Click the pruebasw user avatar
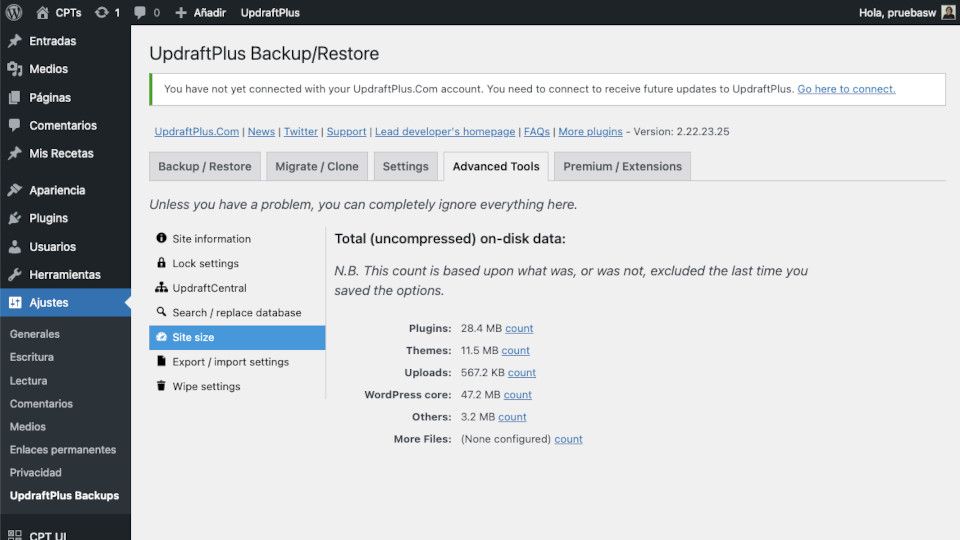The width and height of the screenshot is (960, 540). tap(948, 12)
